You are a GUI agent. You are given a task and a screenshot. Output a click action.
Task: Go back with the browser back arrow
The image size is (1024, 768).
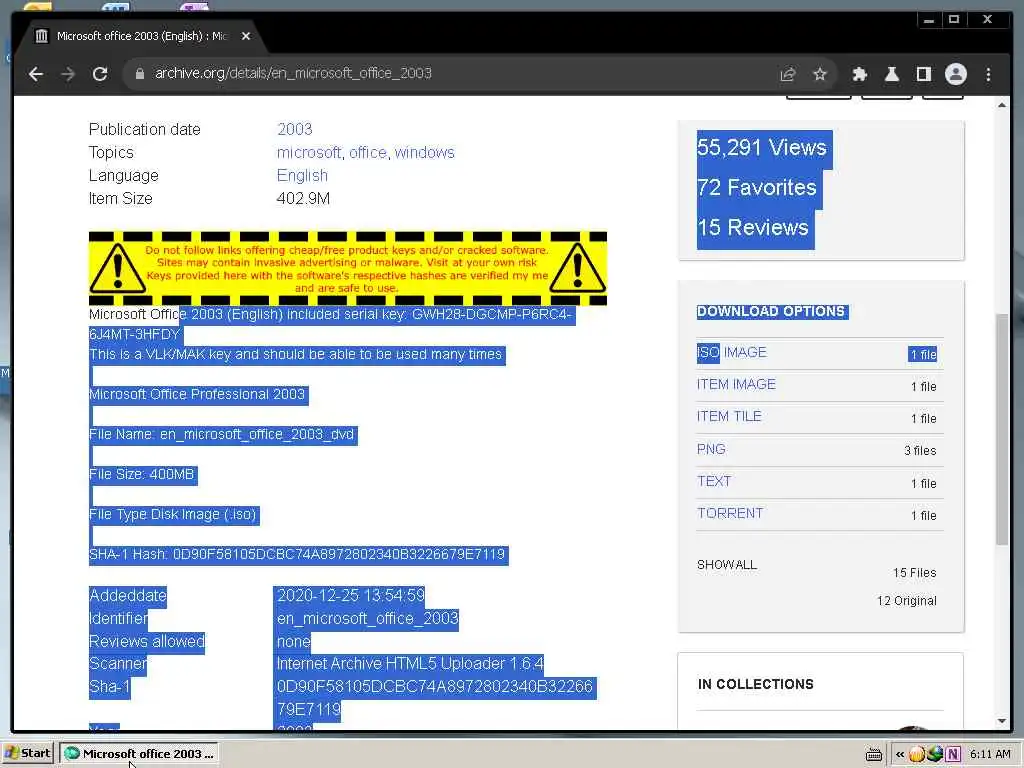pyautogui.click(x=36, y=74)
